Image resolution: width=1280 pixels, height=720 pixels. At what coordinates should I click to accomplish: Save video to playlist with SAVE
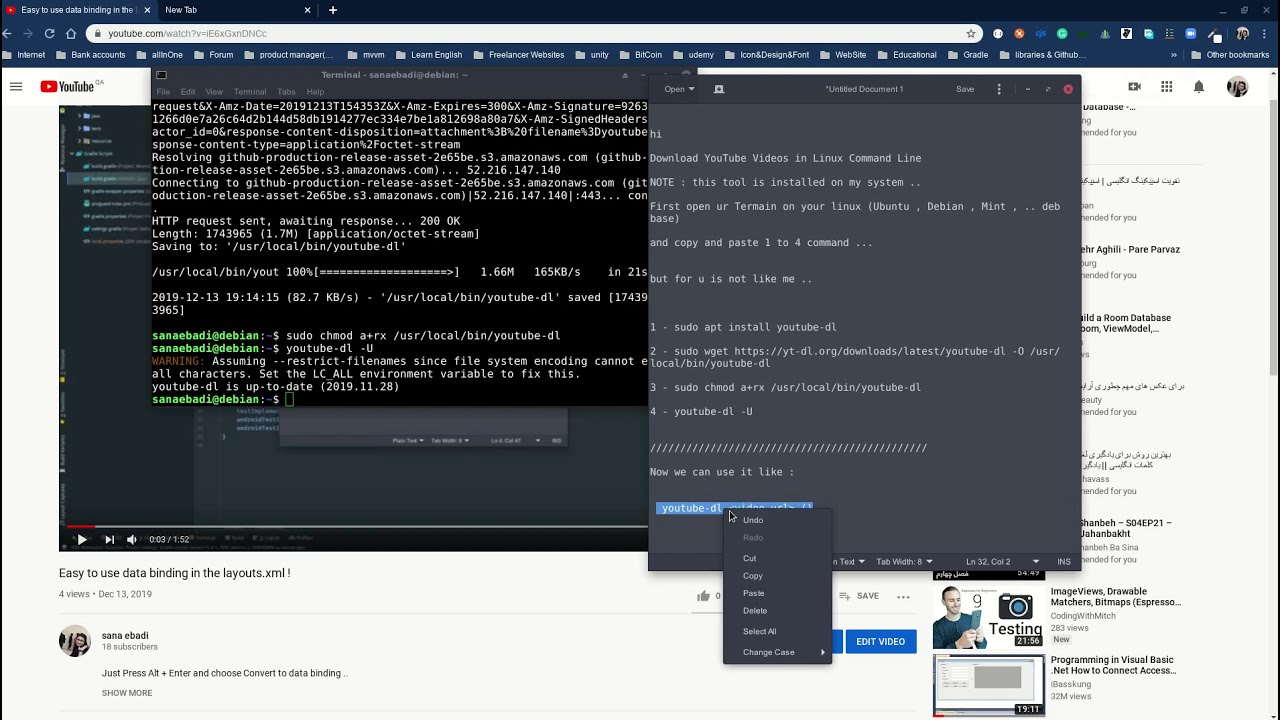859,596
